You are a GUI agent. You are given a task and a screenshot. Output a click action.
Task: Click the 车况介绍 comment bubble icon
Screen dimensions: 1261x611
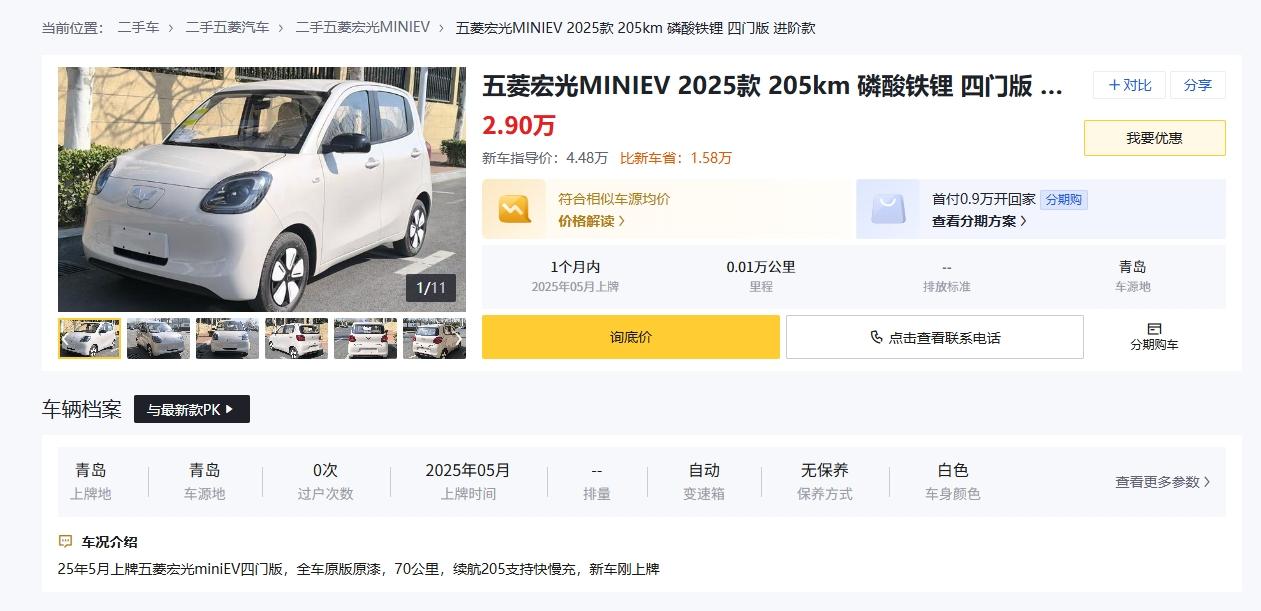click(x=66, y=542)
